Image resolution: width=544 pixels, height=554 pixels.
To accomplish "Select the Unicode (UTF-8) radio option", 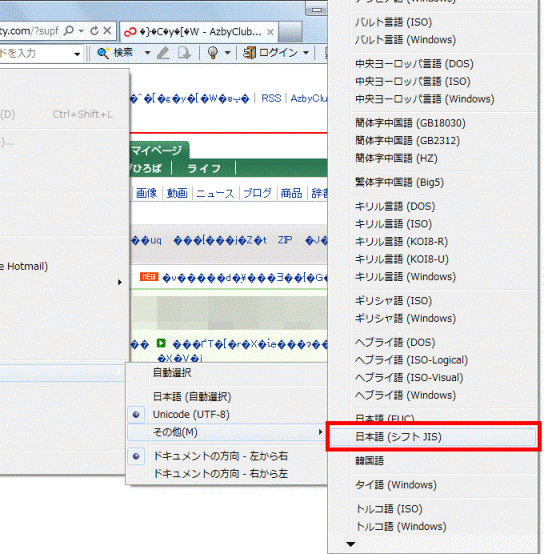I will point(227,414).
